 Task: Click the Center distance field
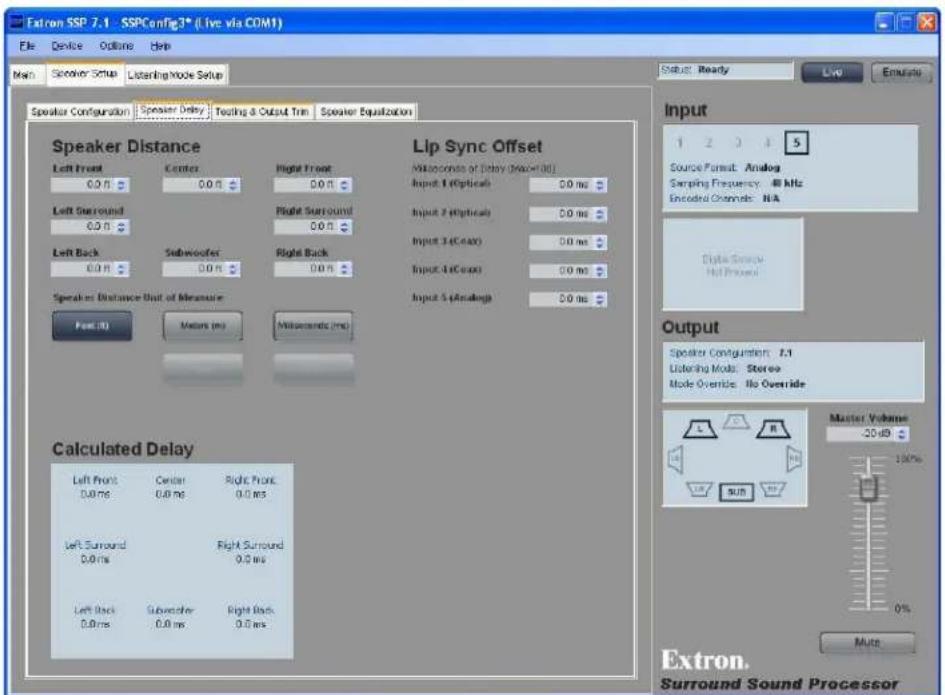(x=201, y=185)
